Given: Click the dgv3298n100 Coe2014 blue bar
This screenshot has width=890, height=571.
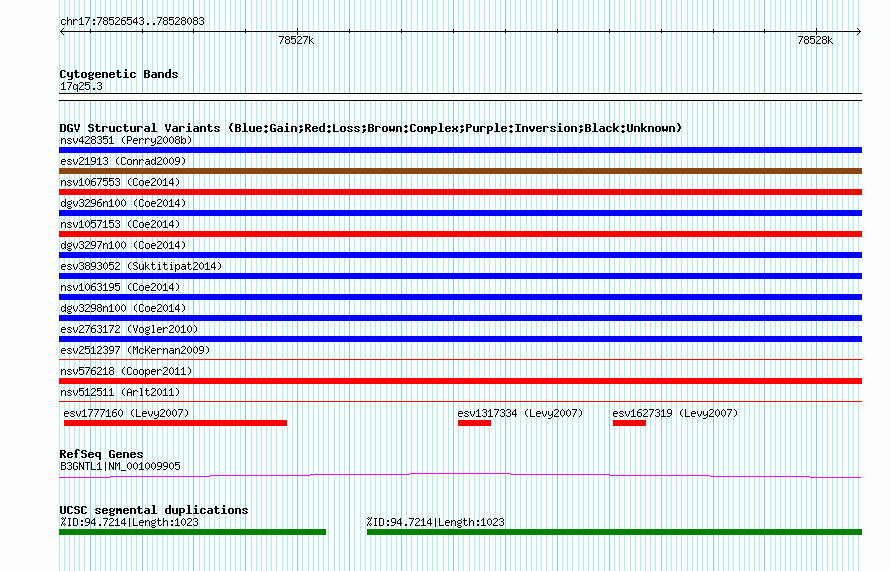Looking at the screenshot, I should coord(460,318).
